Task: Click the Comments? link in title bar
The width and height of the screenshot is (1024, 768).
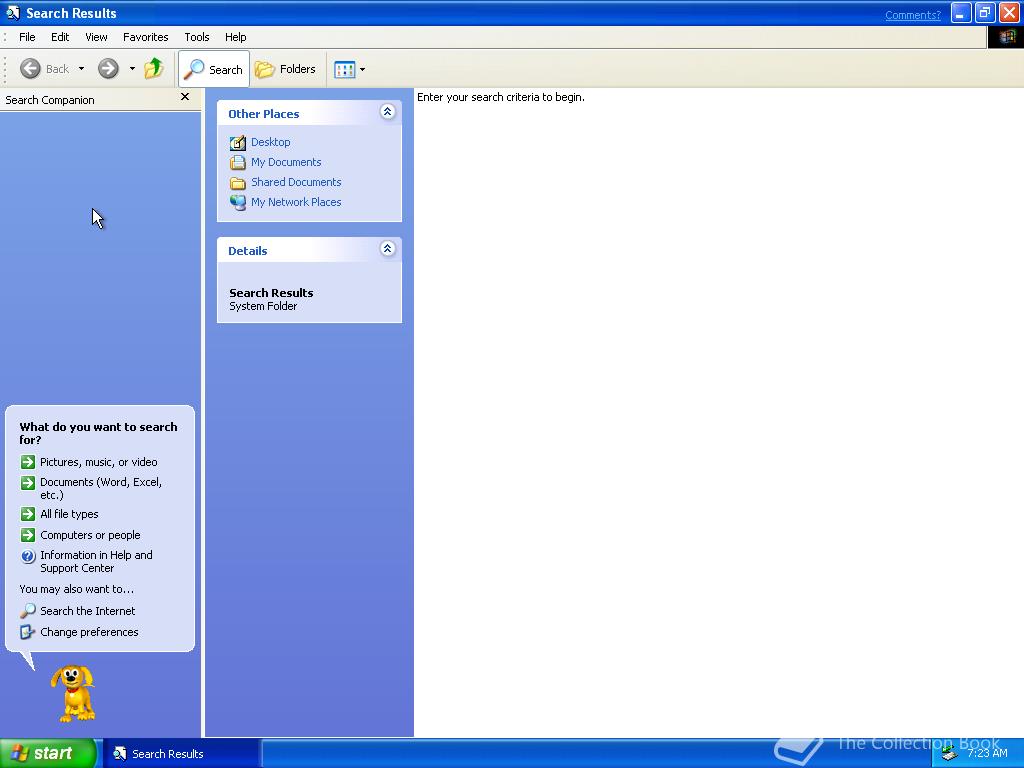Action: [x=912, y=15]
